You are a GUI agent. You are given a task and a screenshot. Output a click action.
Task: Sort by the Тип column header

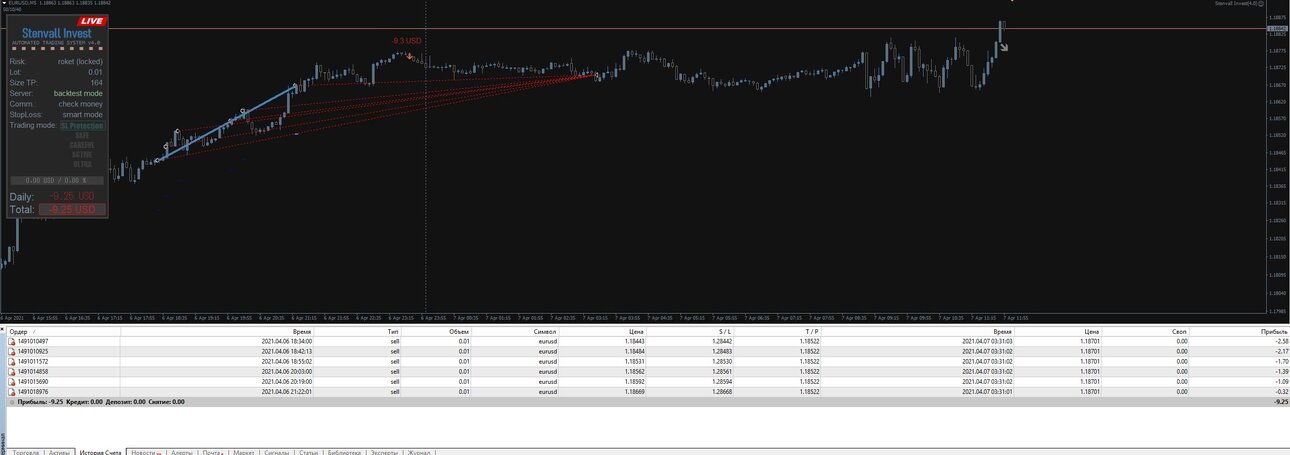393,331
